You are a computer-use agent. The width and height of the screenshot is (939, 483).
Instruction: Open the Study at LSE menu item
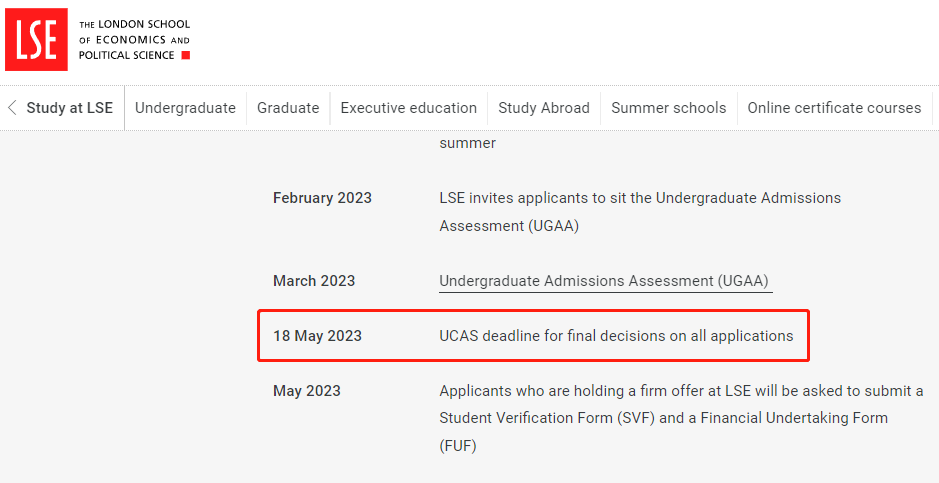pos(69,108)
